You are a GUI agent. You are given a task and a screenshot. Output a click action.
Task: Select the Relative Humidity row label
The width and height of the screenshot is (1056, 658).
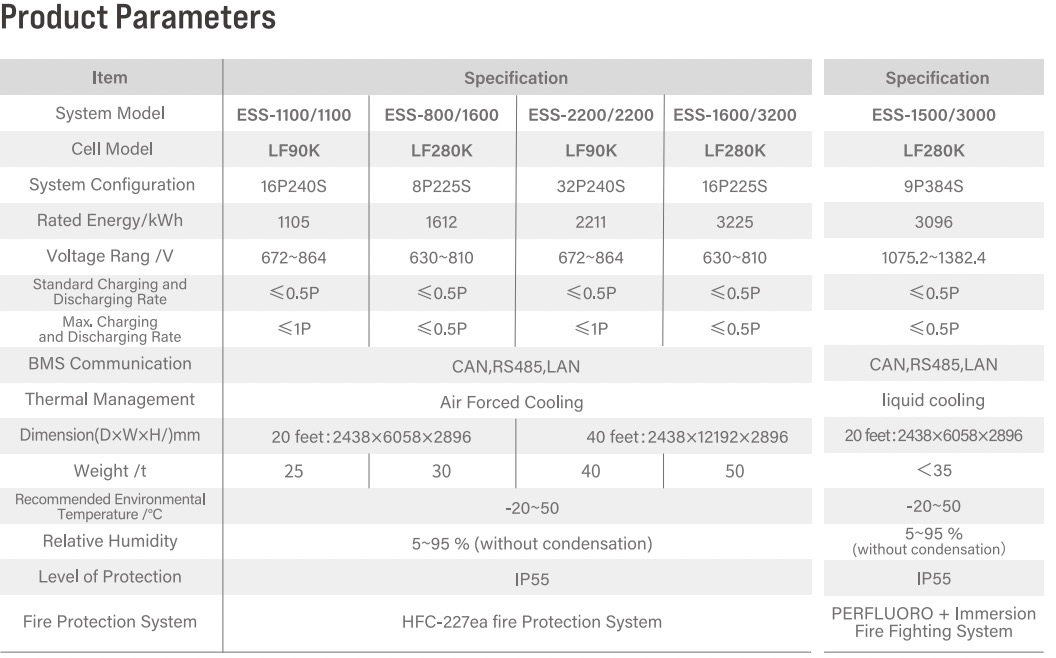point(110,541)
